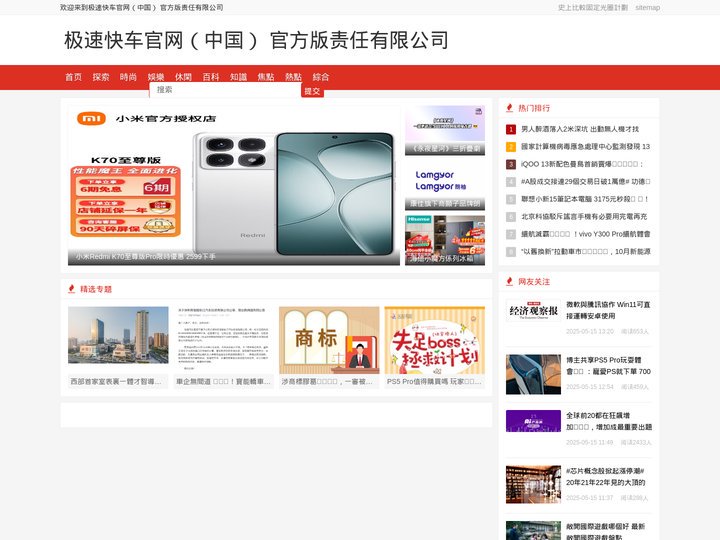
Task: Open ranked article about vivo Y300 Pro
Action: tap(585, 234)
